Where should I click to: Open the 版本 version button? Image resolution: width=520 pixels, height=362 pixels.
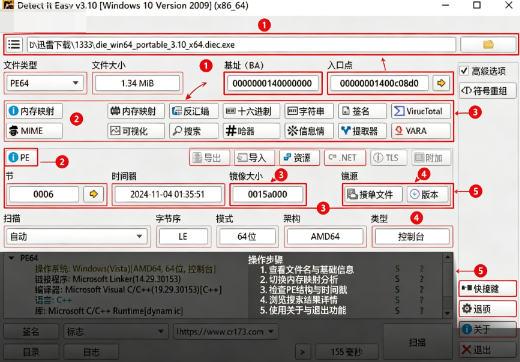point(428,194)
